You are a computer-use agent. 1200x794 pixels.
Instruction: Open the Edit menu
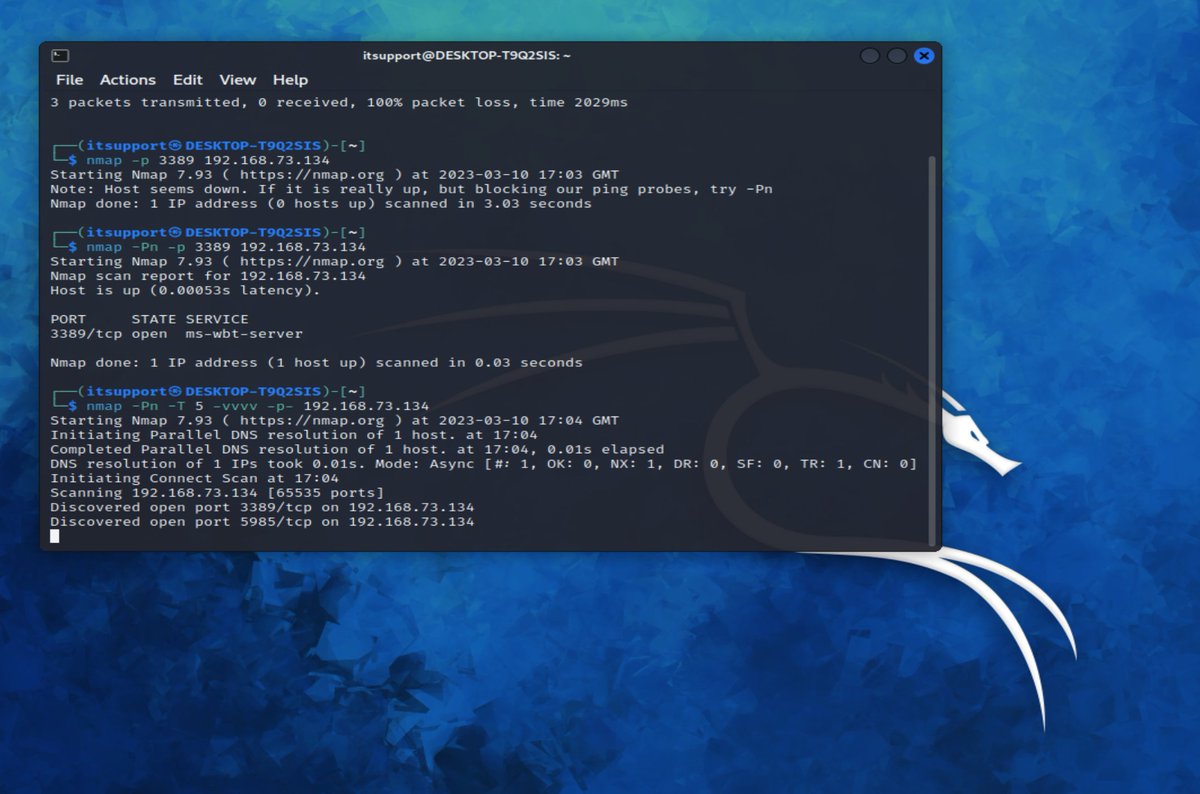click(x=187, y=80)
